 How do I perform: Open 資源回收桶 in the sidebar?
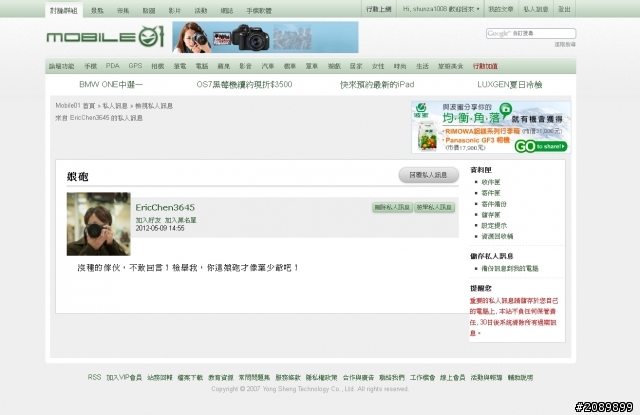coord(497,236)
